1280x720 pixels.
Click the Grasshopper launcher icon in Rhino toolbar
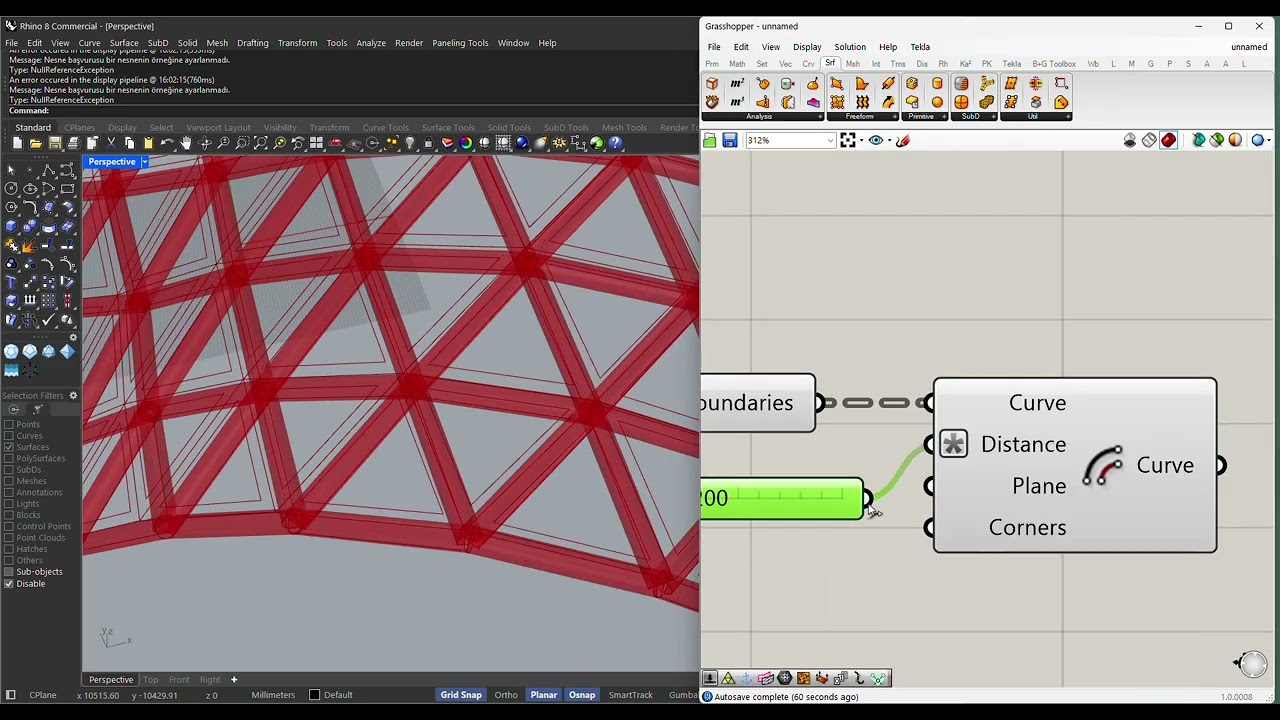tap(597, 143)
